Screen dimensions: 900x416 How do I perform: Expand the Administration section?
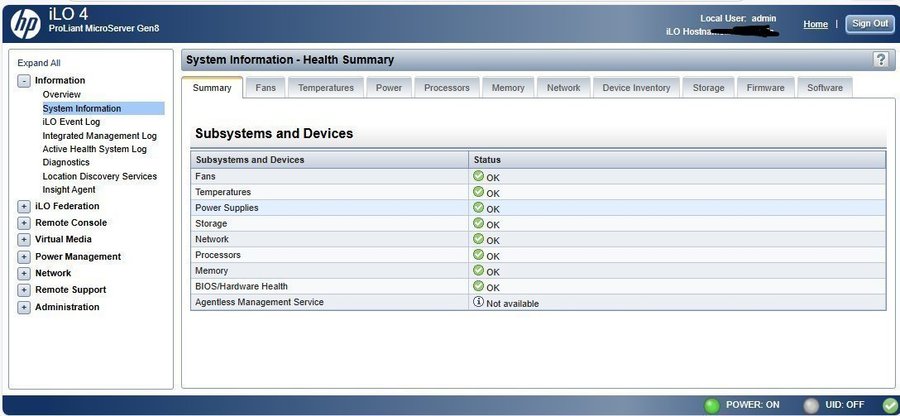(x=24, y=307)
